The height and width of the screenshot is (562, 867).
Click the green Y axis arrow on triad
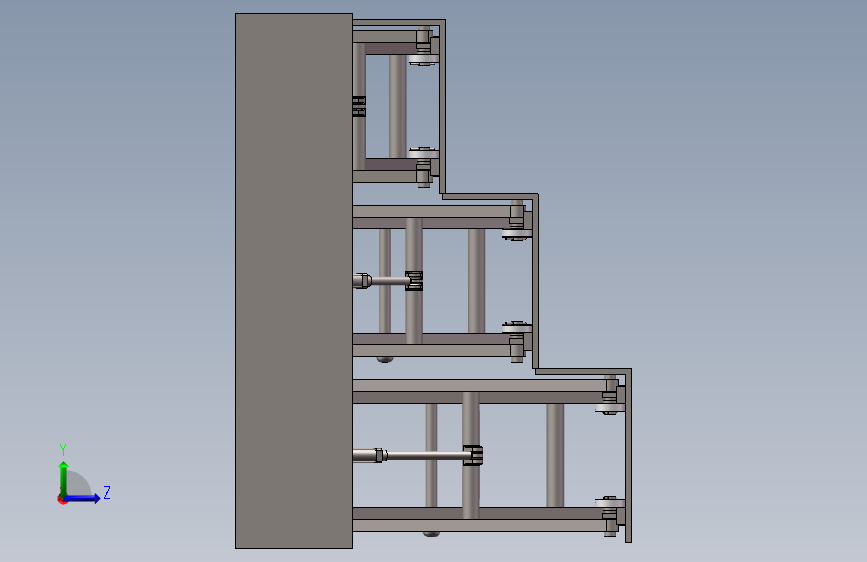[x=64, y=478]
